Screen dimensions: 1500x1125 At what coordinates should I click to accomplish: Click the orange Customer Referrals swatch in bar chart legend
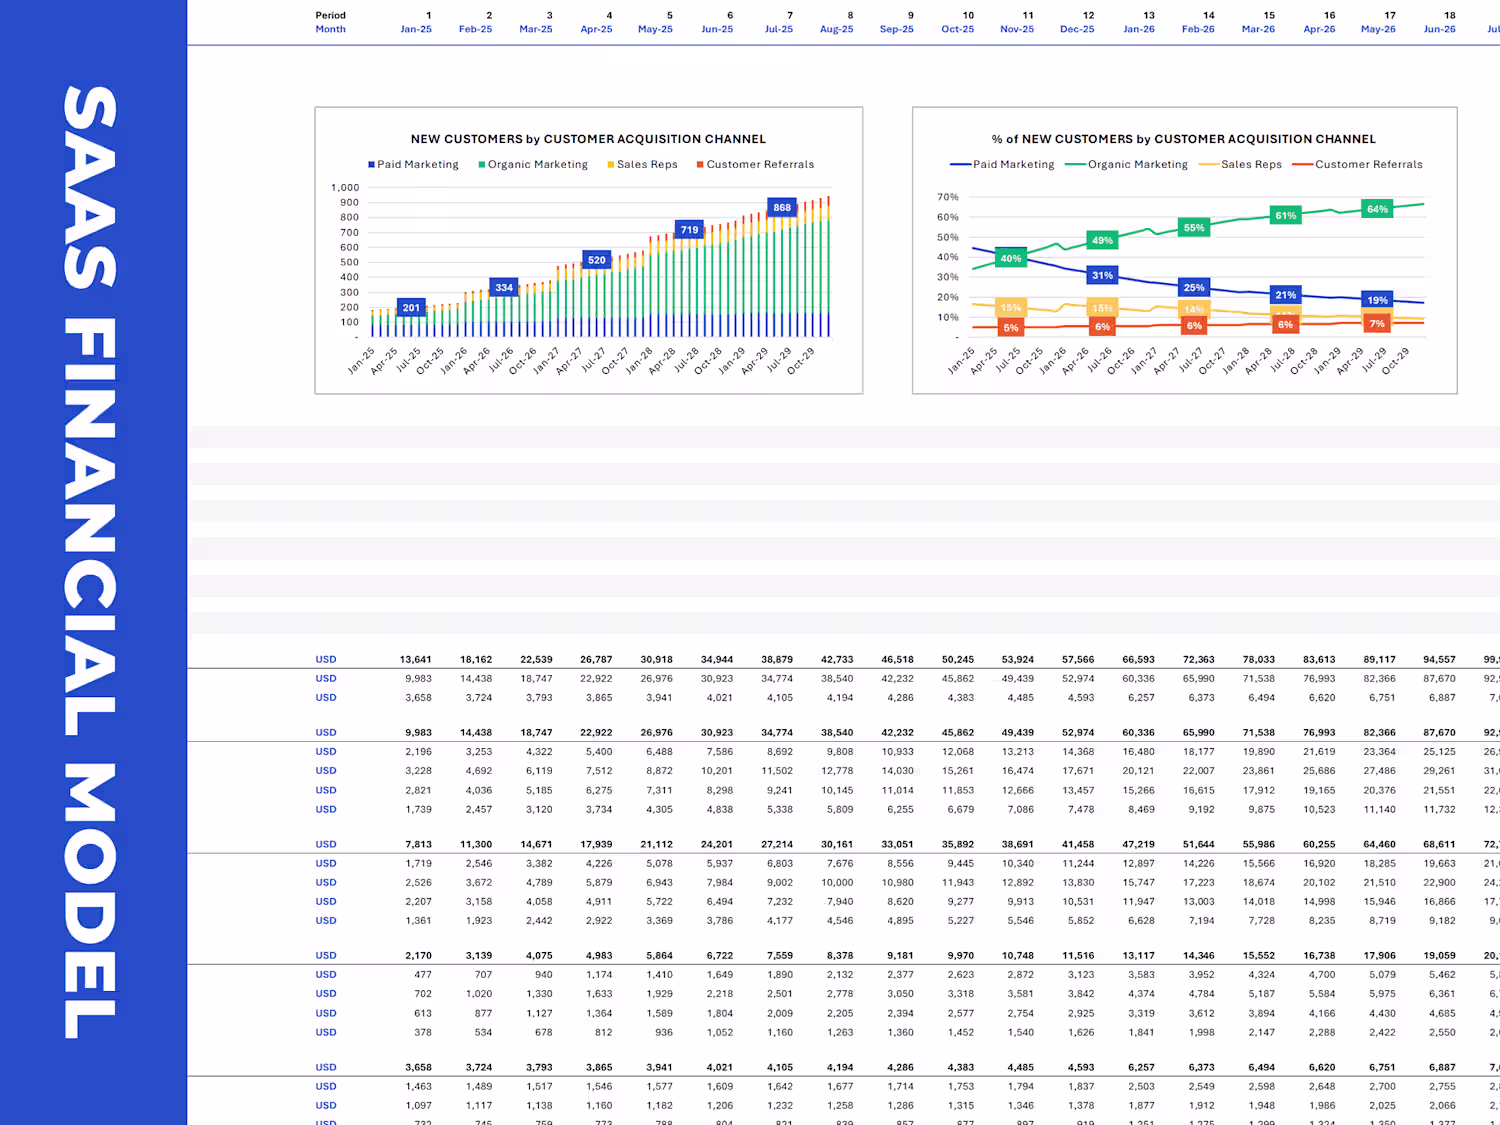tap(700, 165)
